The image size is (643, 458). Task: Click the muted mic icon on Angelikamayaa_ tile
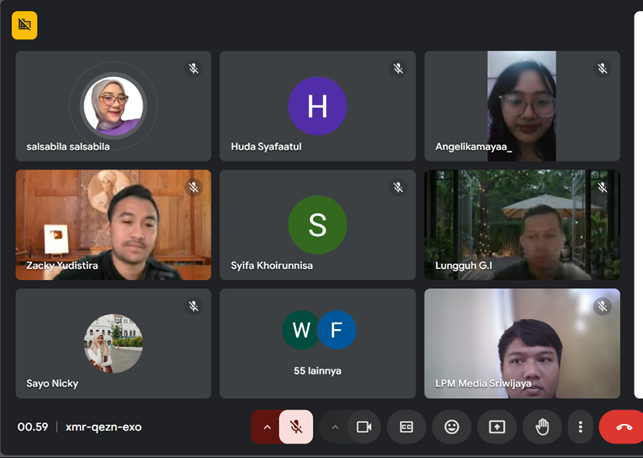pos(602,69)
